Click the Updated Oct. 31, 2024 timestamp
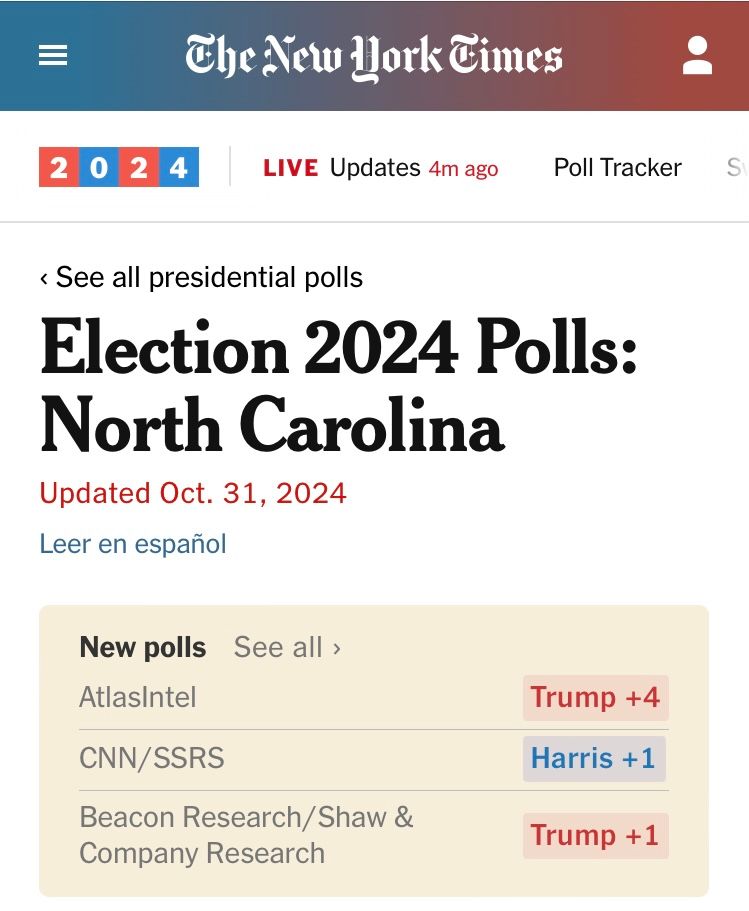Image resolution: width=749 pixels, height=911 pixels. click(193, 494)
